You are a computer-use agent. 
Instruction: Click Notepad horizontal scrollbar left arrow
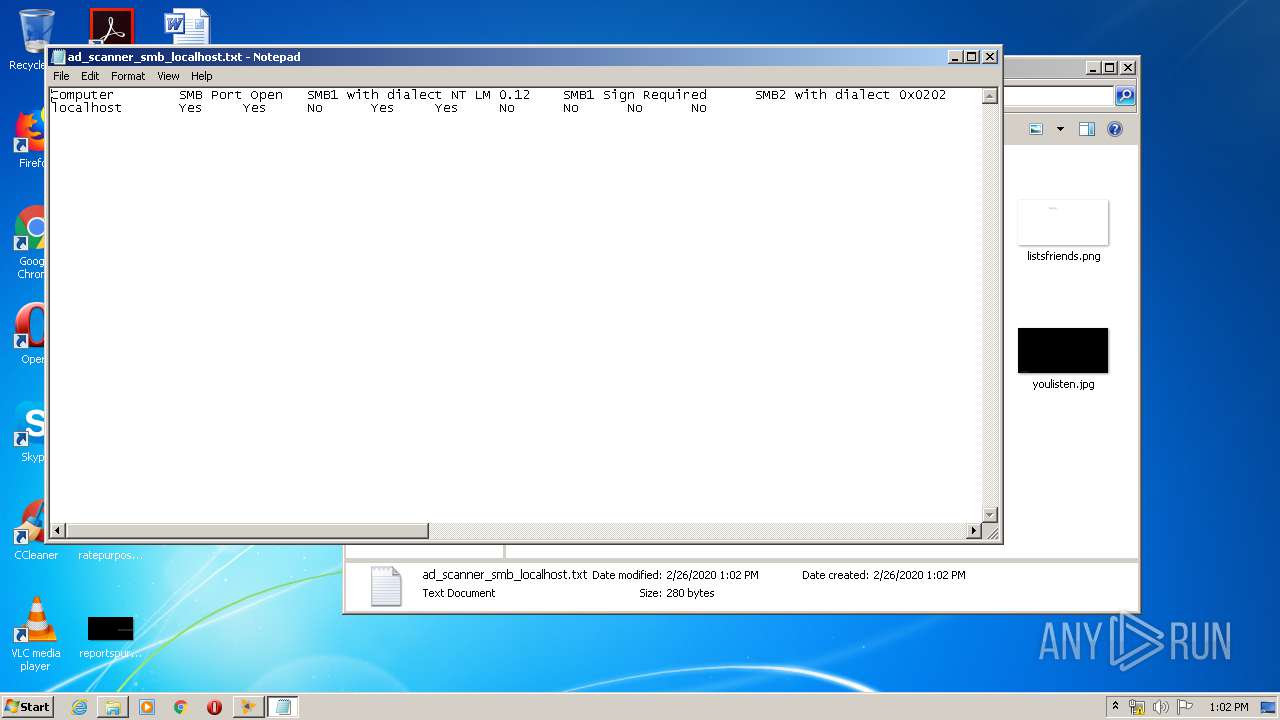pyautogui.click(x=58, y=531)
